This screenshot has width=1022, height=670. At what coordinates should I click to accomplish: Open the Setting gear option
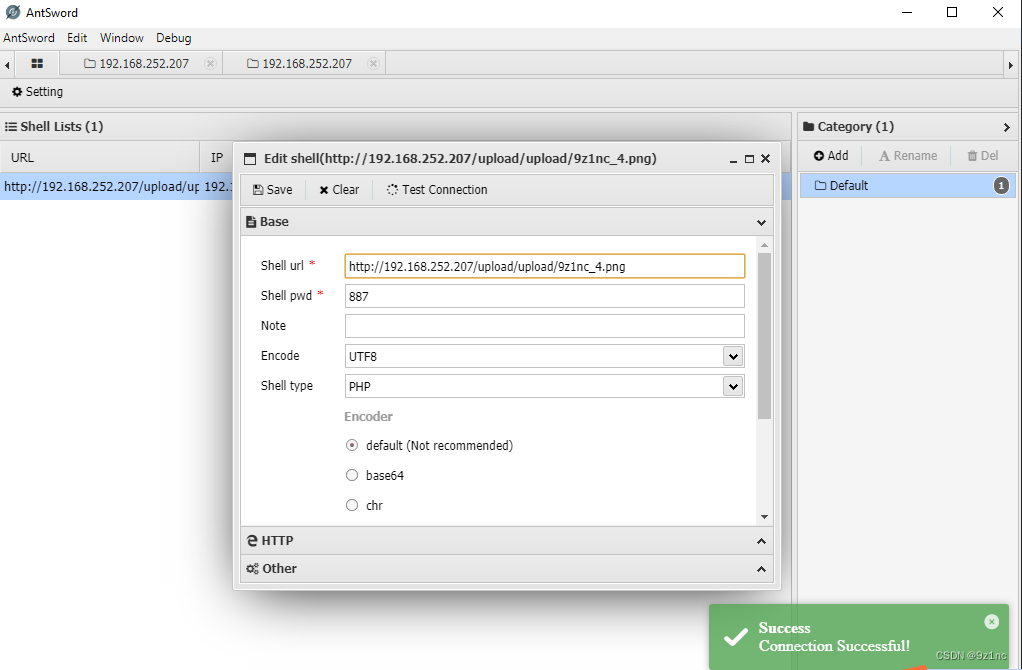click(x=38, y=92)
